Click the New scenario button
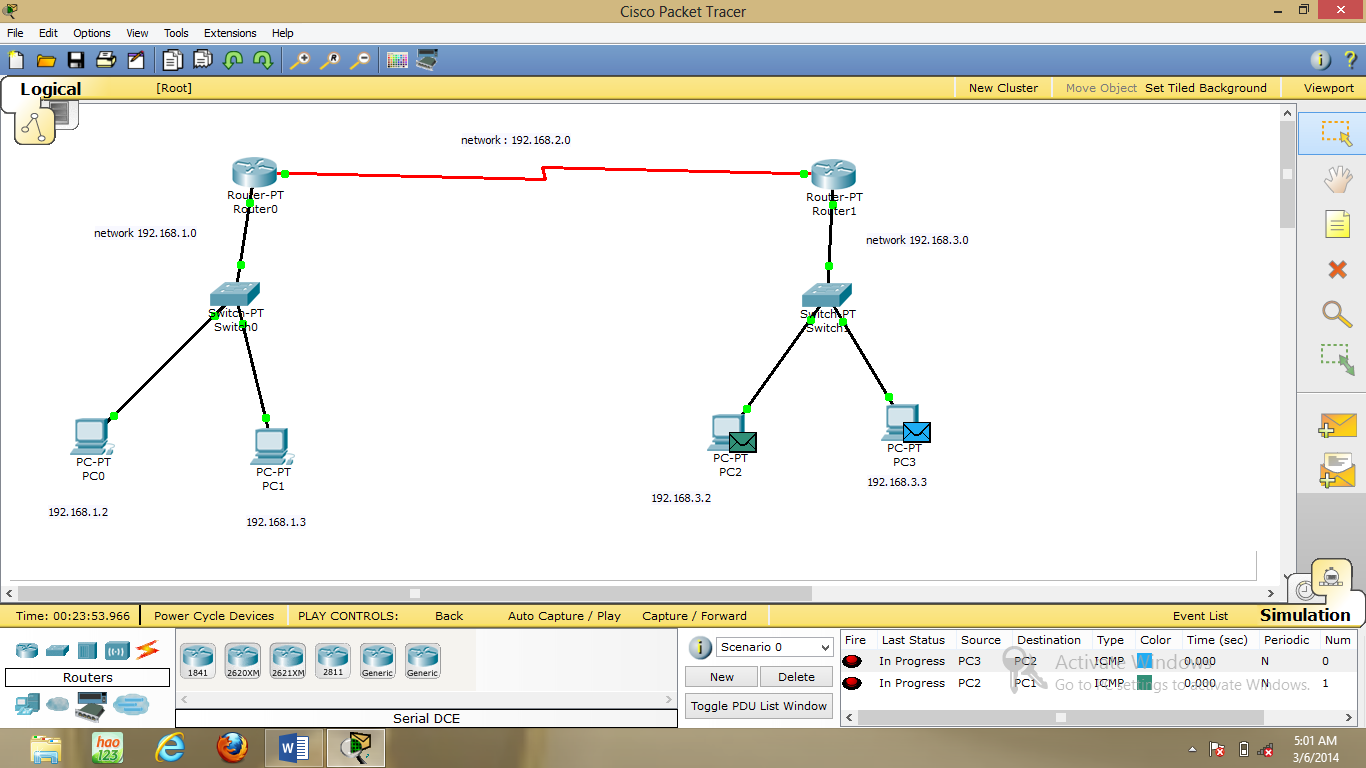This screenshot has height=768, width=1366. tap(722, 677)
